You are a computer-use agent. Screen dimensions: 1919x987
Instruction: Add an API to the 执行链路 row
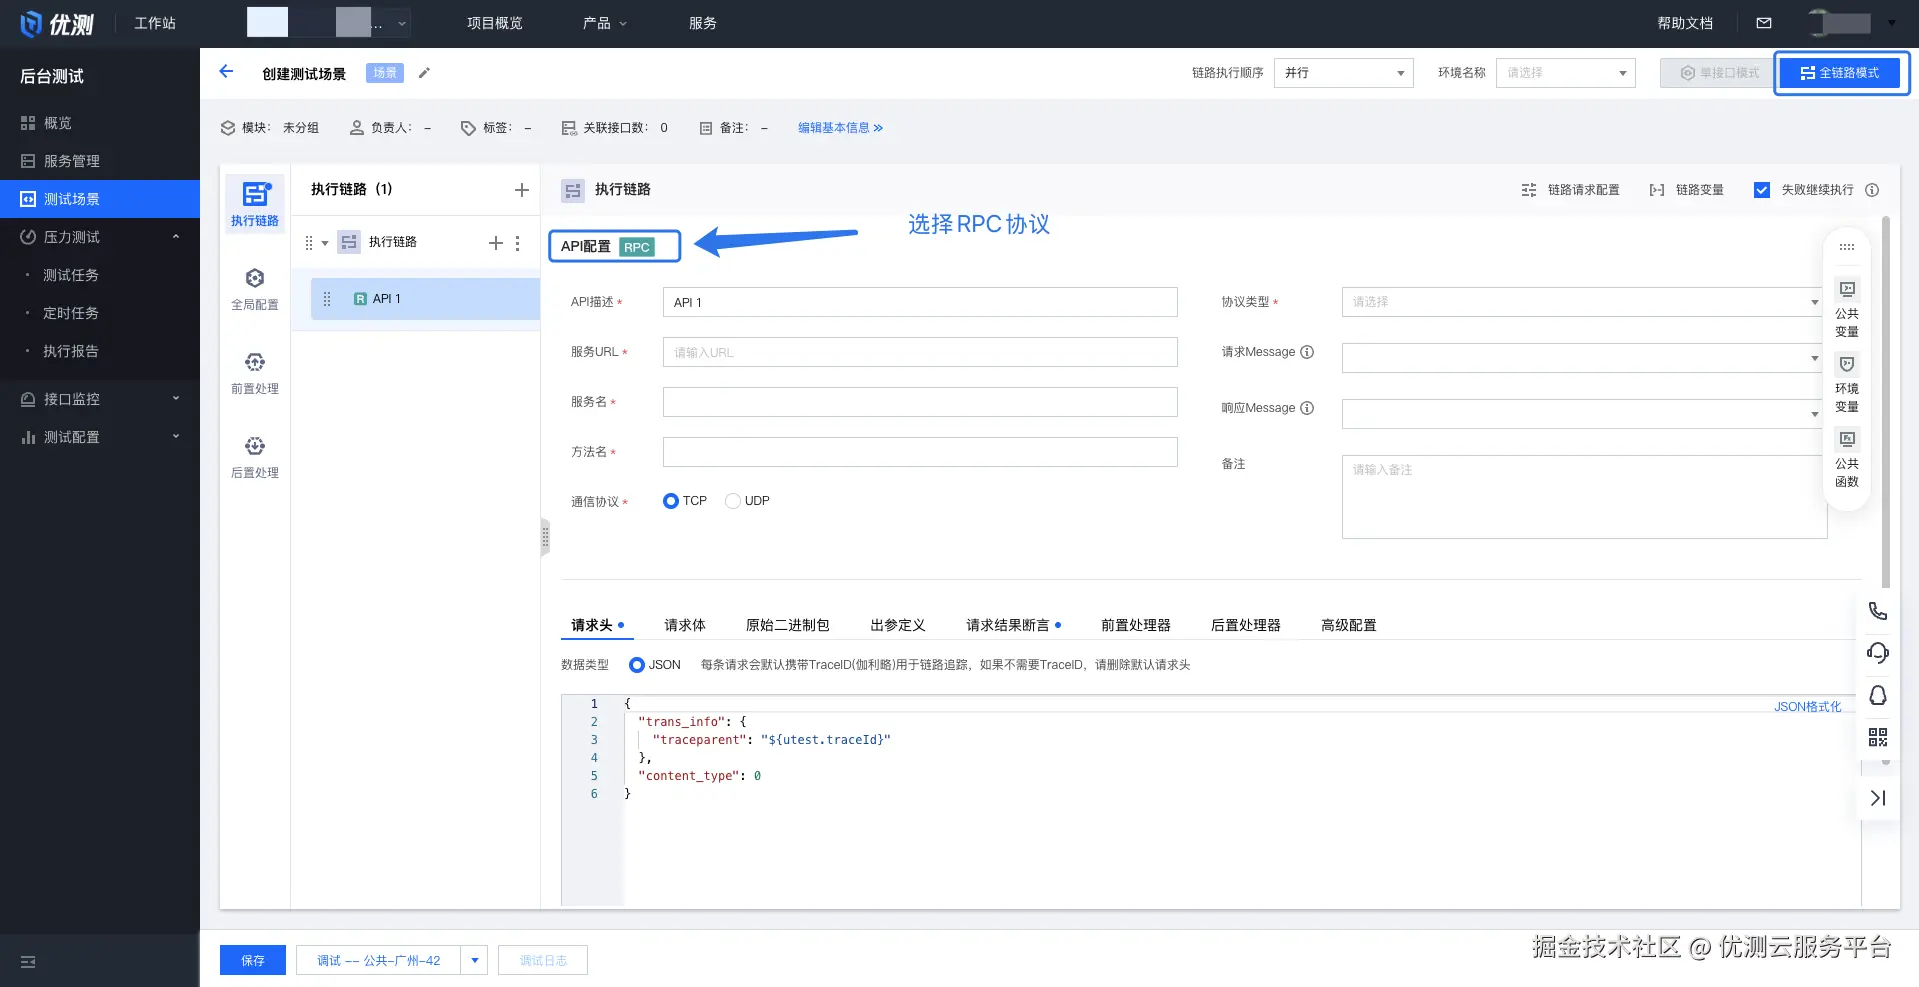(x=495, y=243)
